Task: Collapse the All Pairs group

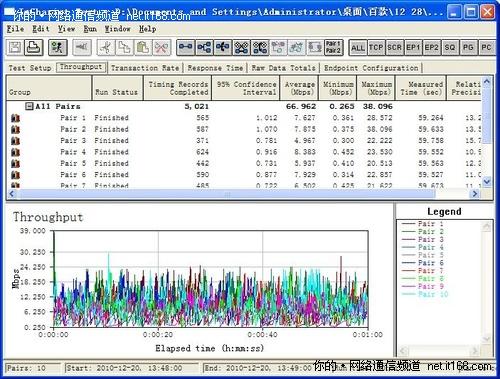Action: [29, 106]
